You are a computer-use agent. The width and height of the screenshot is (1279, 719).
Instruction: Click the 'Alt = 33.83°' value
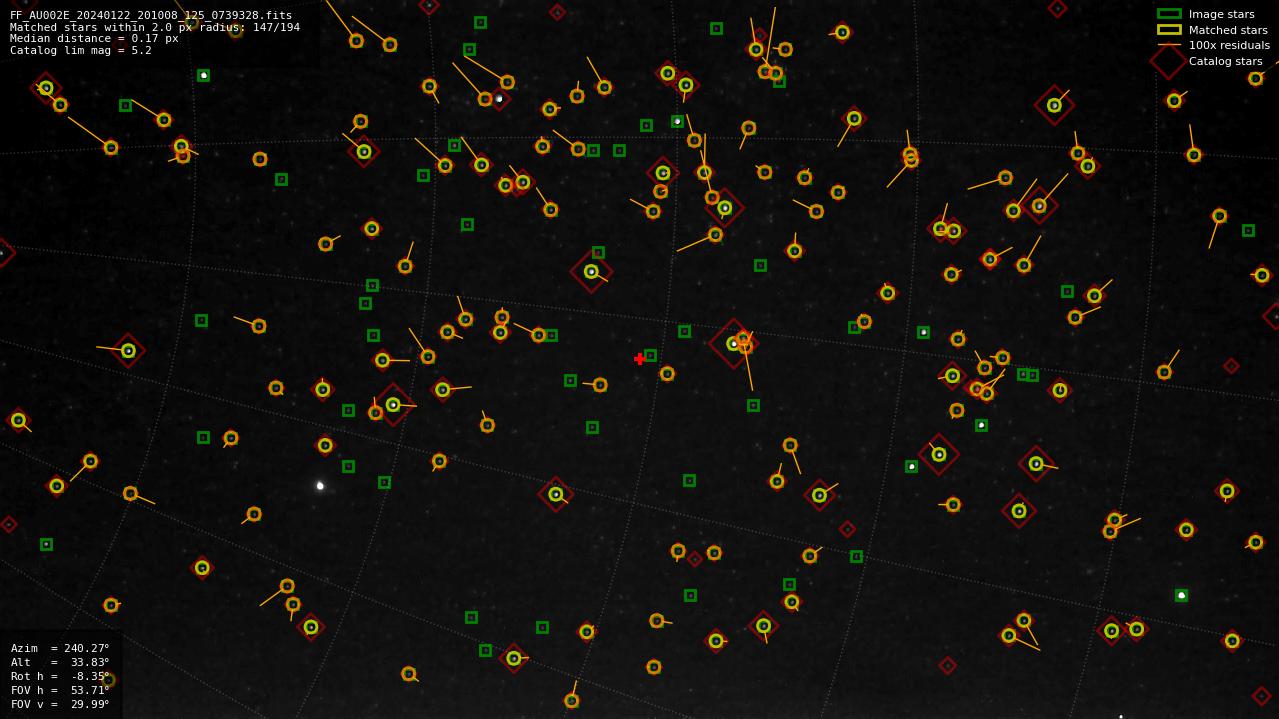[60, 662]
